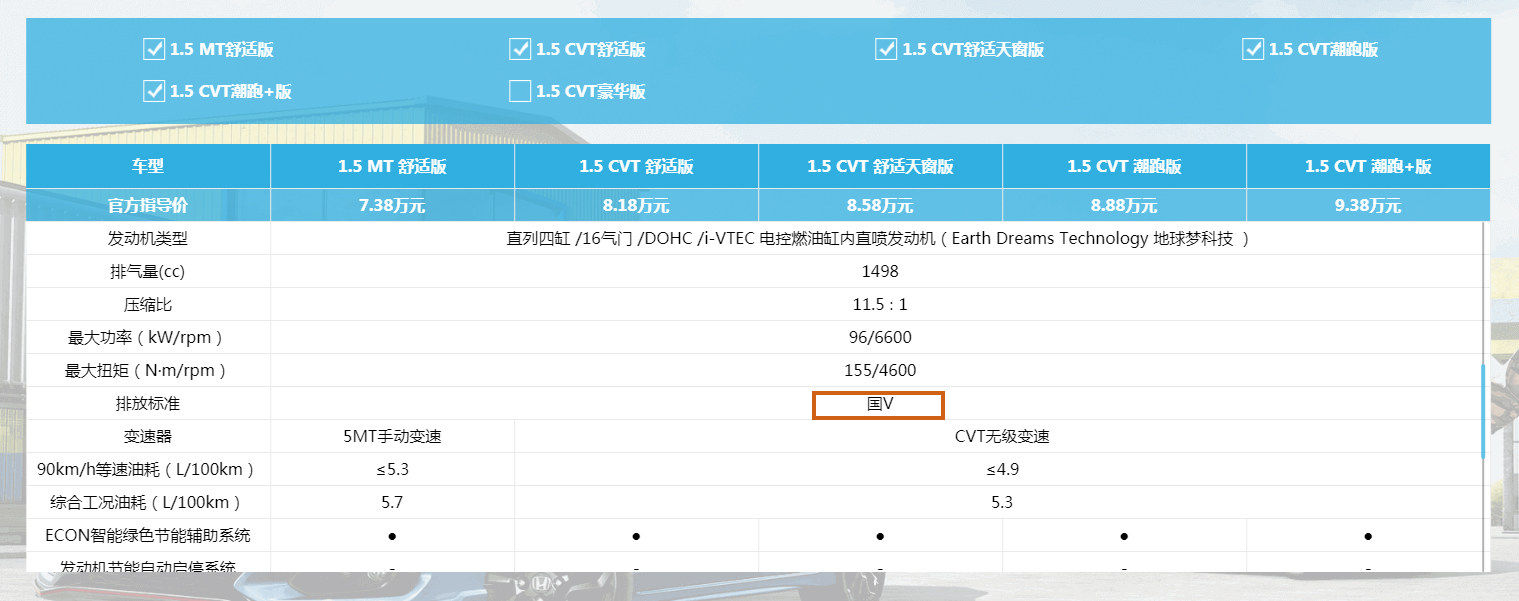Click ECON row dot under 1.5 CVT 潮跑+版
The height and width of the screenshot is (601, 1519).
[1367, 536]
